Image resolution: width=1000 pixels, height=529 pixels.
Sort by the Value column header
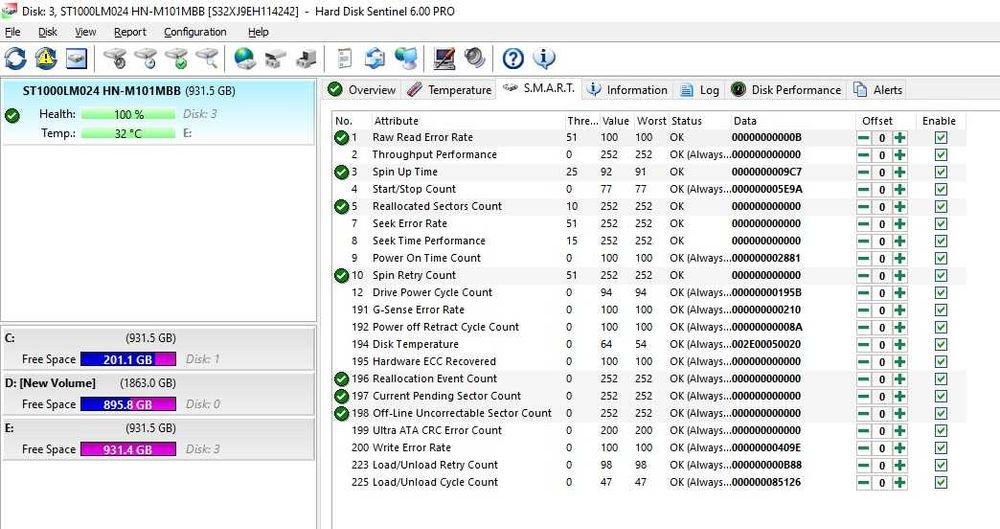615,121
